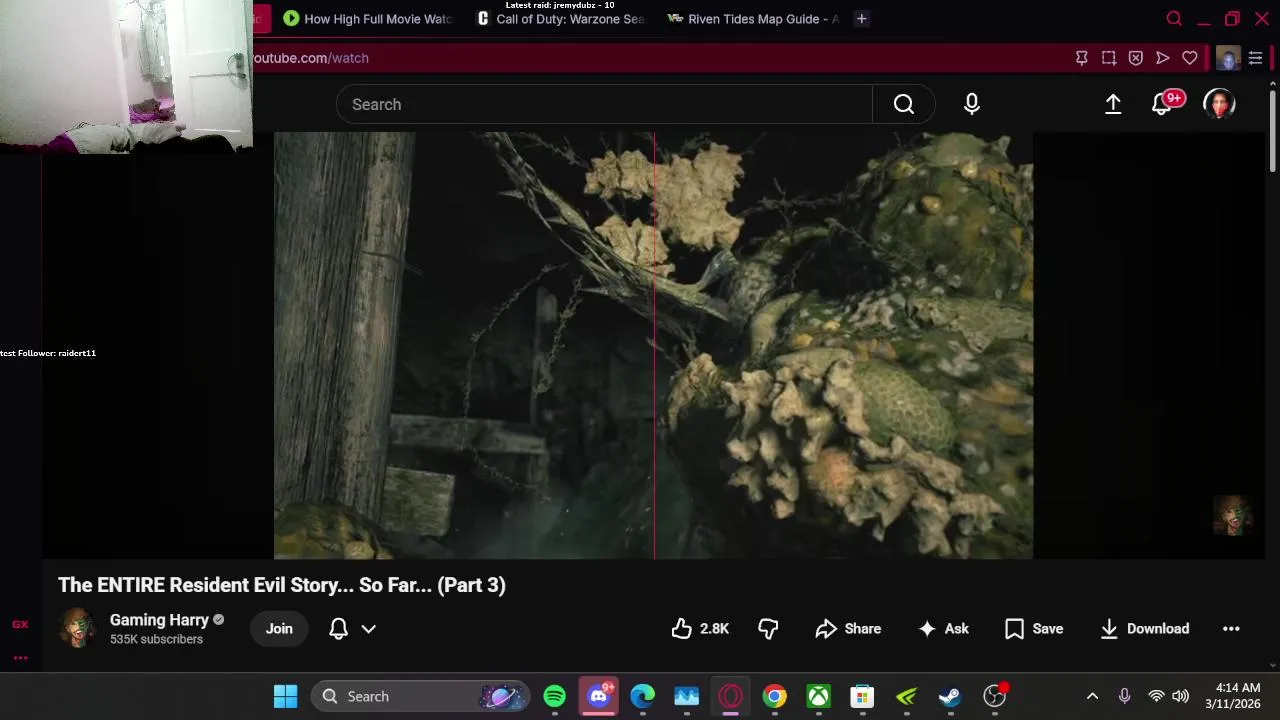Image resolution: width=1280 pixels, height=720 pixels.
Task: Open Gaming Harry channel avatar
Action: click(x=77, y=628)
